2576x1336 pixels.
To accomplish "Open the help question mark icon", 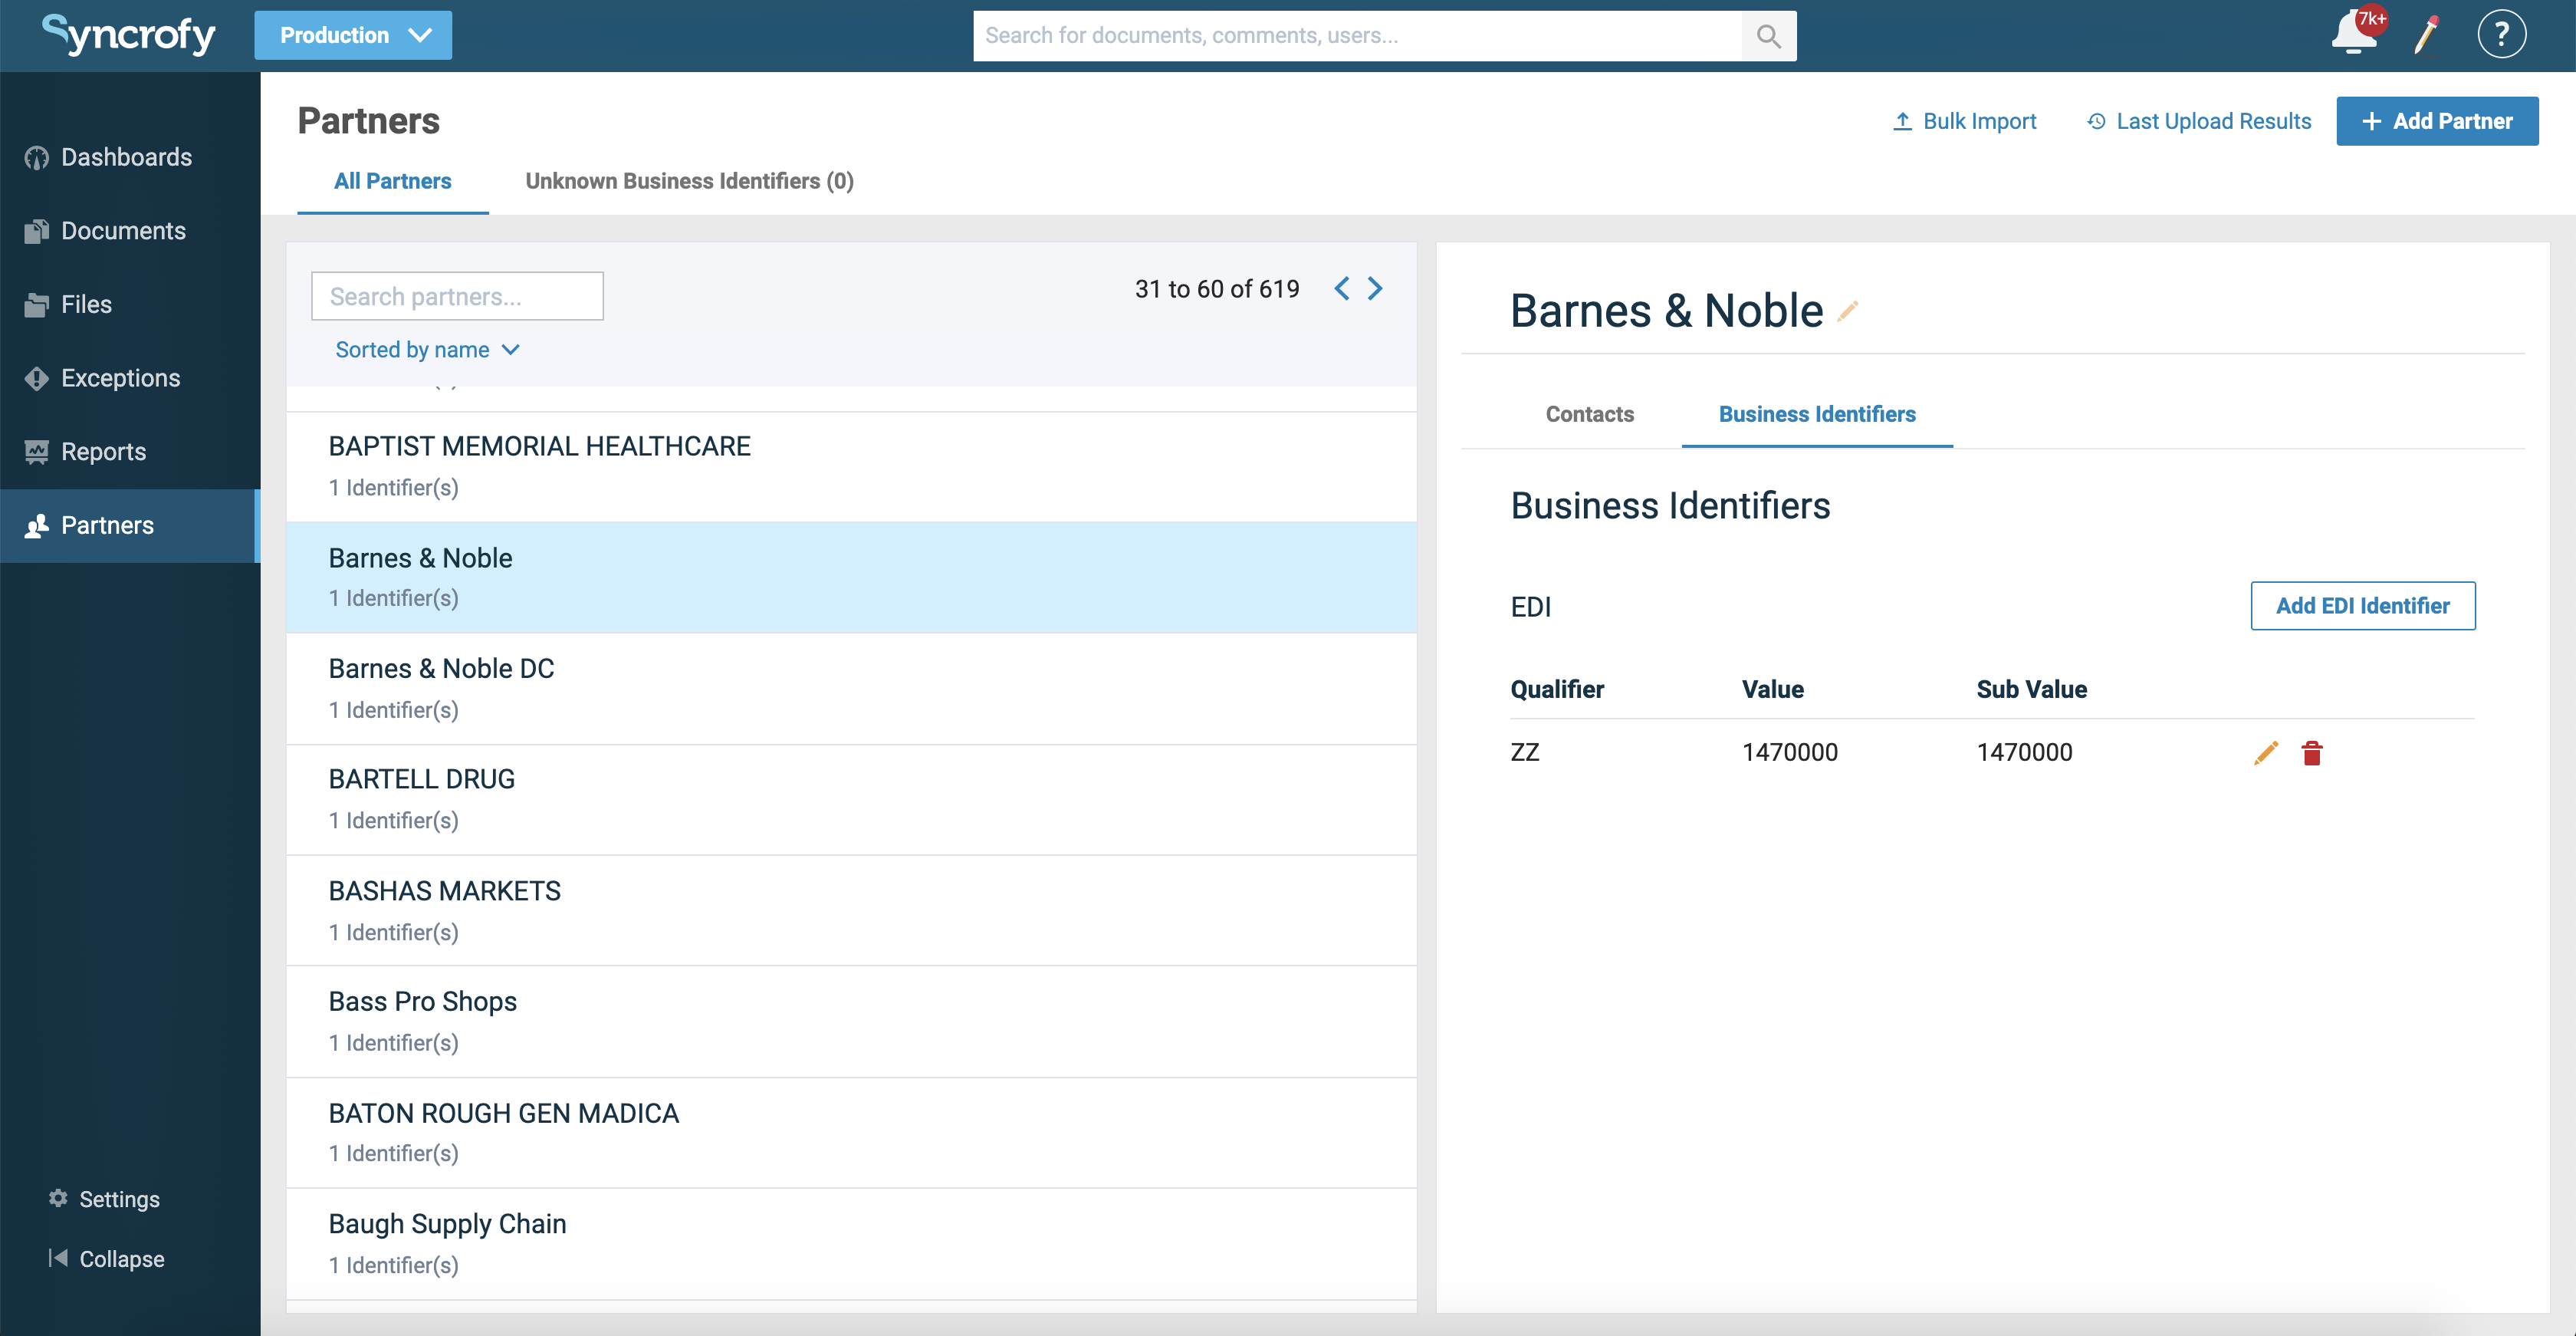I will 2501,35.
